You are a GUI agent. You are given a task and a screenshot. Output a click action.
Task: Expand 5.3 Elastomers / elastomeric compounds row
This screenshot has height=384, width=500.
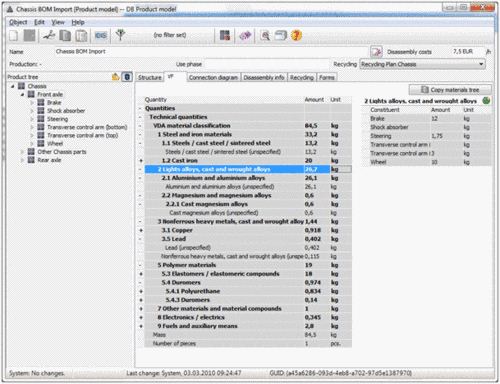[141, 274]
